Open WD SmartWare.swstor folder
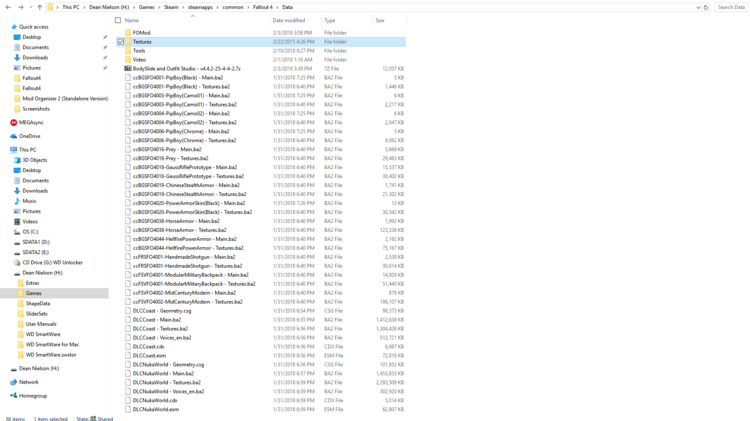The height and width of the screenshot is (421, 750). point(51,355)
